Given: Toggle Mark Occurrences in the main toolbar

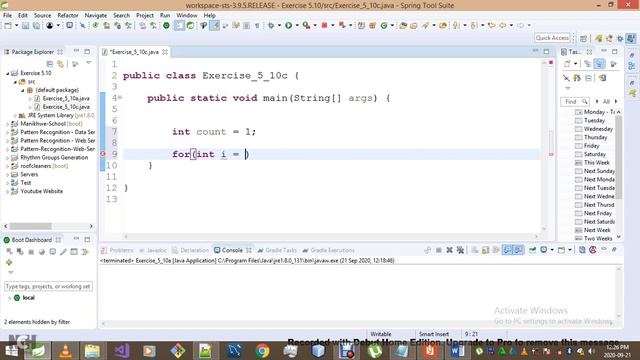Looking at the screenshot, I should (x=215, y=26).
